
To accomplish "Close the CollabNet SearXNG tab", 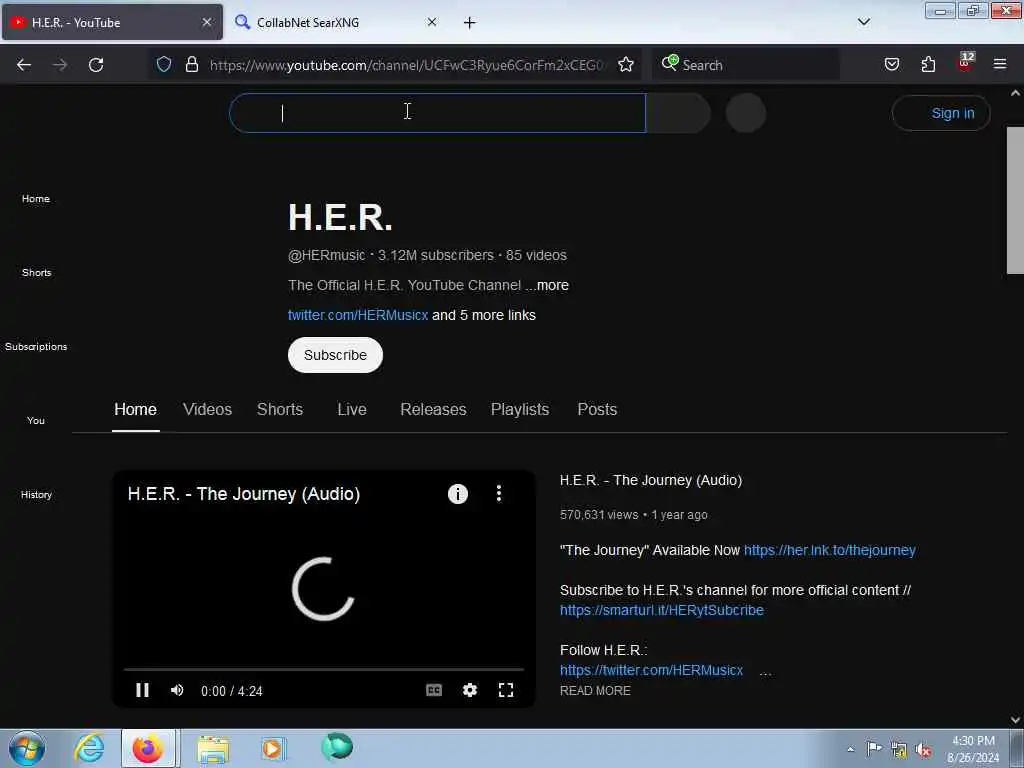I will coord(432,22).
